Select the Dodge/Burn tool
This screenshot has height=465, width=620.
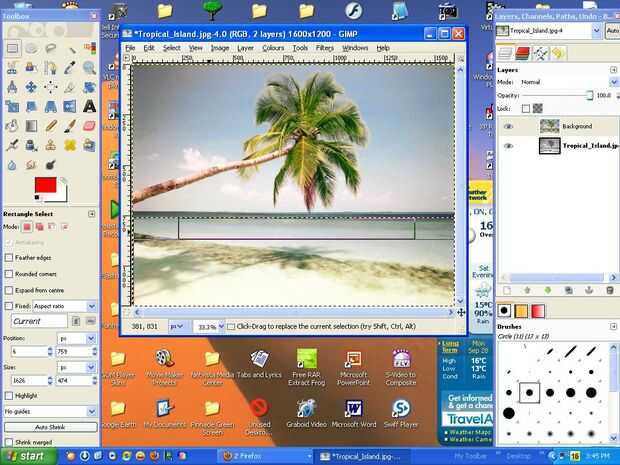51,164
